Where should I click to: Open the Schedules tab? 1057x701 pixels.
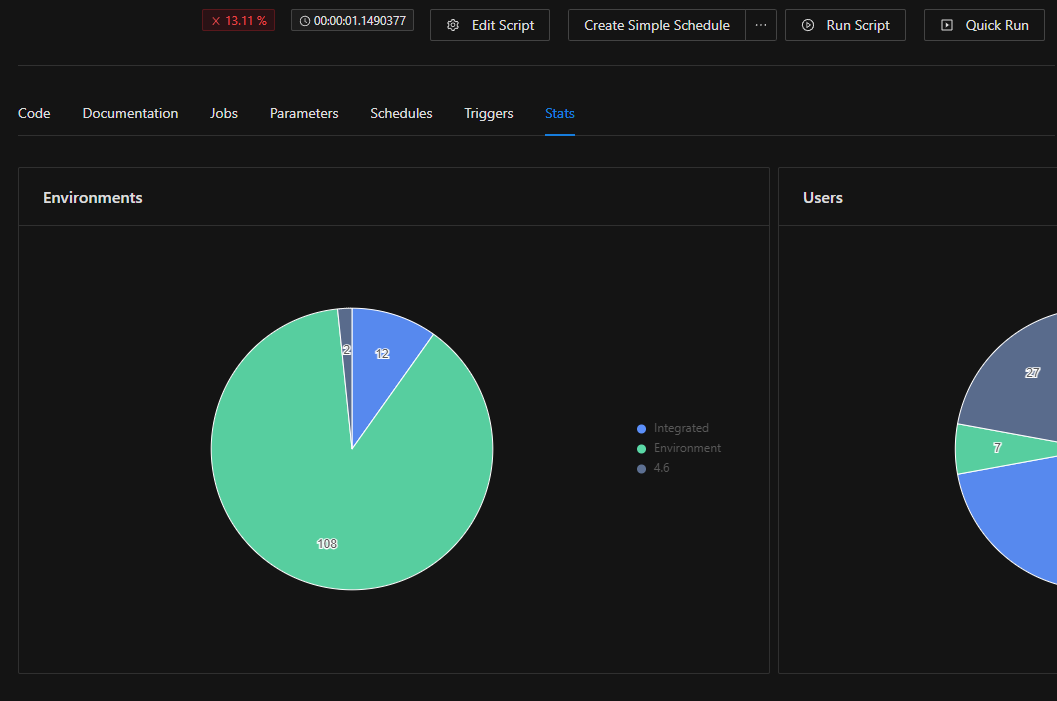point(401,113)
